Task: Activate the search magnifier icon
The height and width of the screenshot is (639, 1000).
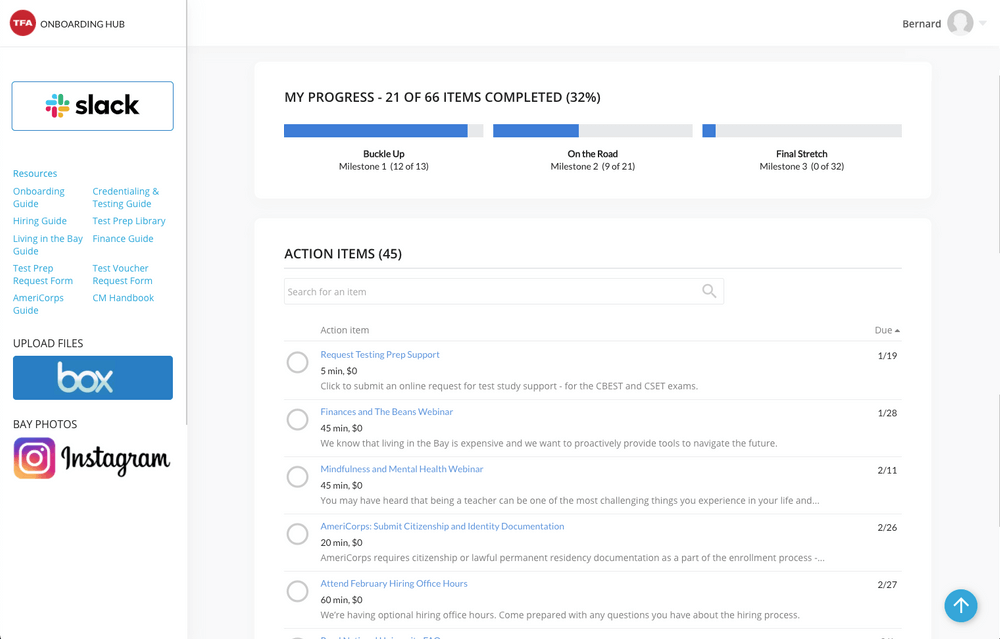Action: pyautogui.click(x=709, y=290)
